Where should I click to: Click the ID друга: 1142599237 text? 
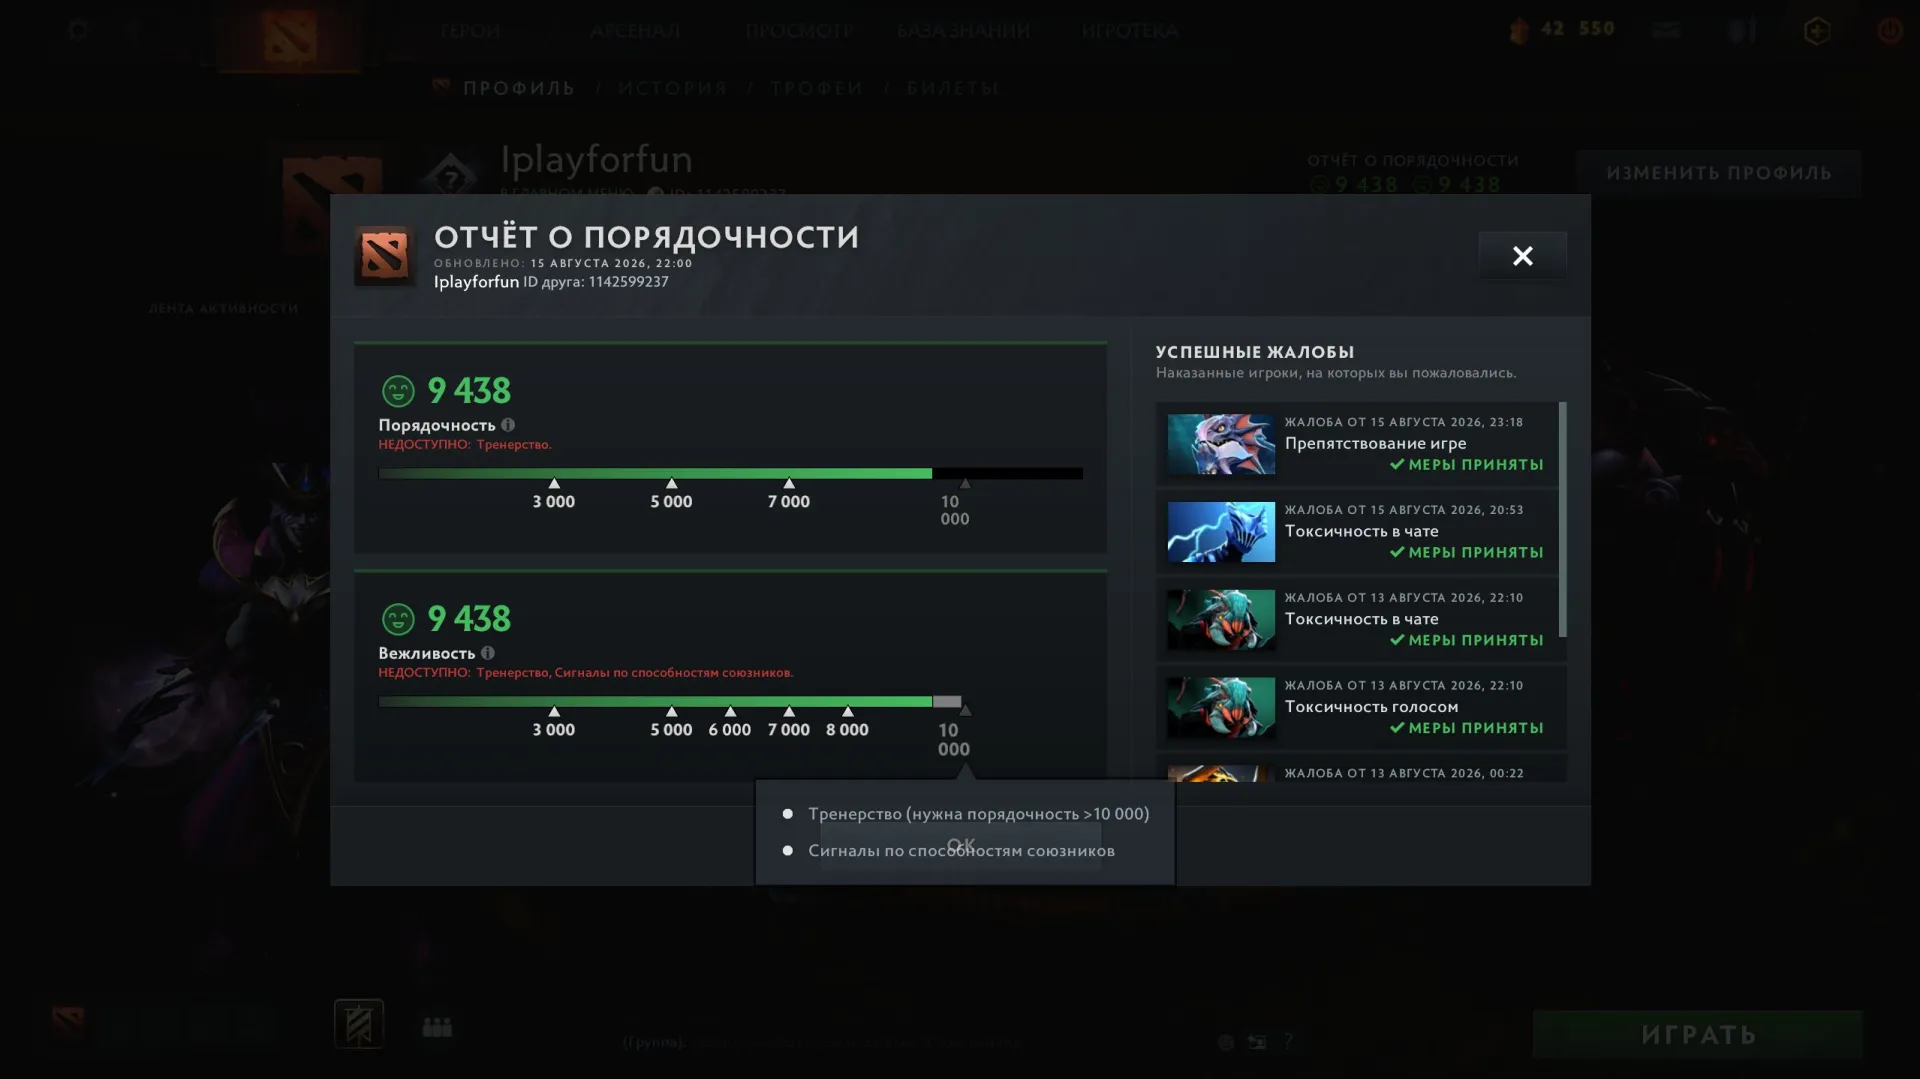(x=596, y=282)
